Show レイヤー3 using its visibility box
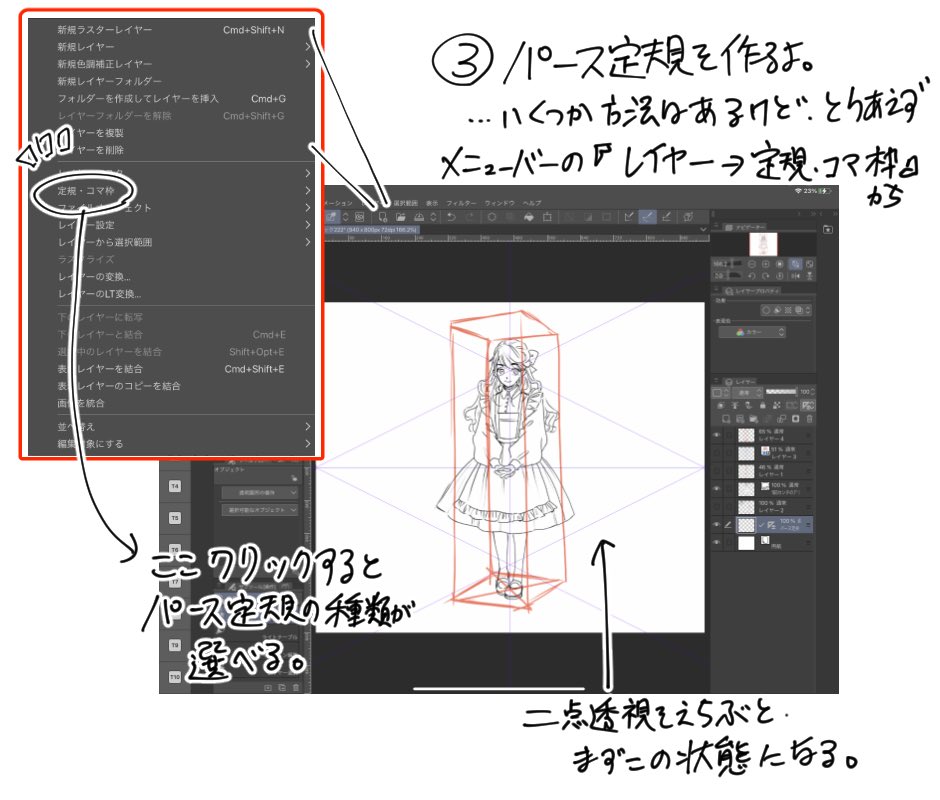Viewport: 940px width, 800px height. click(716, 453)
